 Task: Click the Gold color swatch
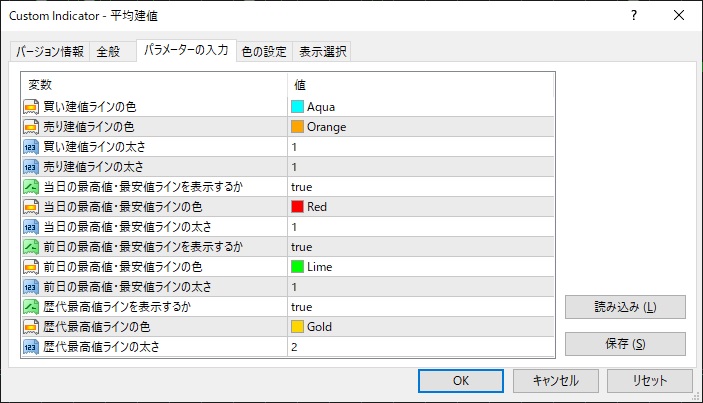(x=297, y=327)
